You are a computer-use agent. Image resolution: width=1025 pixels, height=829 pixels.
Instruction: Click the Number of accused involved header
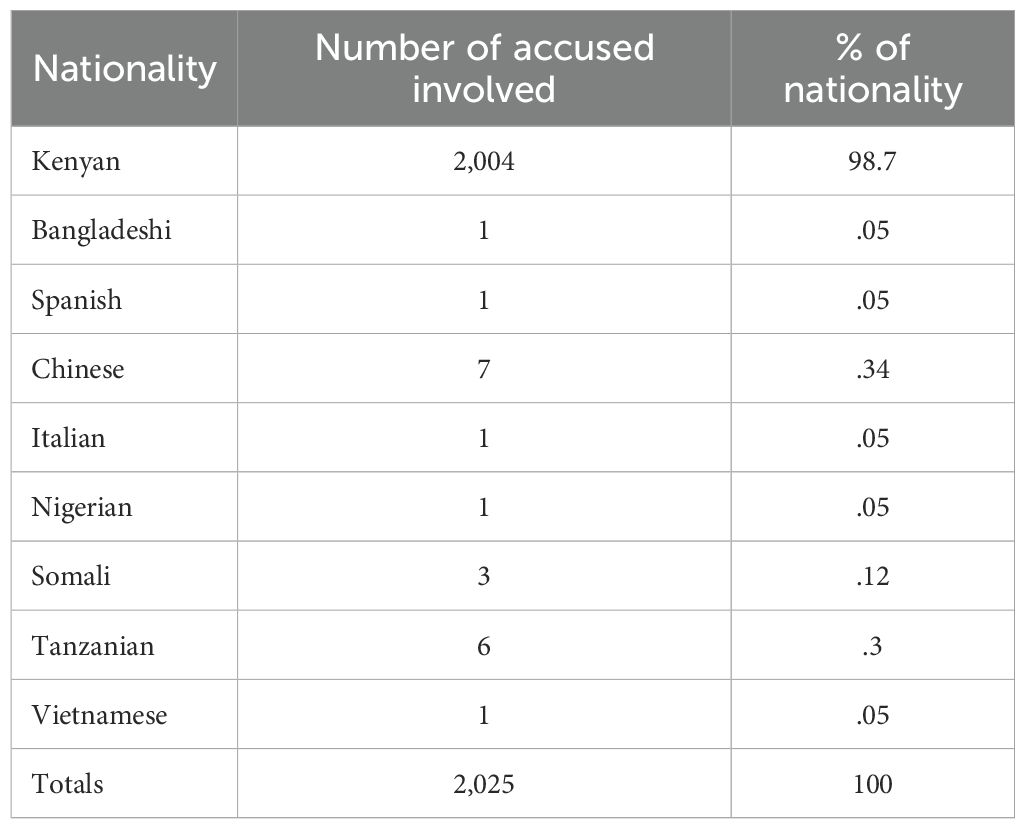pyautogui.click(x=484, y=69)
